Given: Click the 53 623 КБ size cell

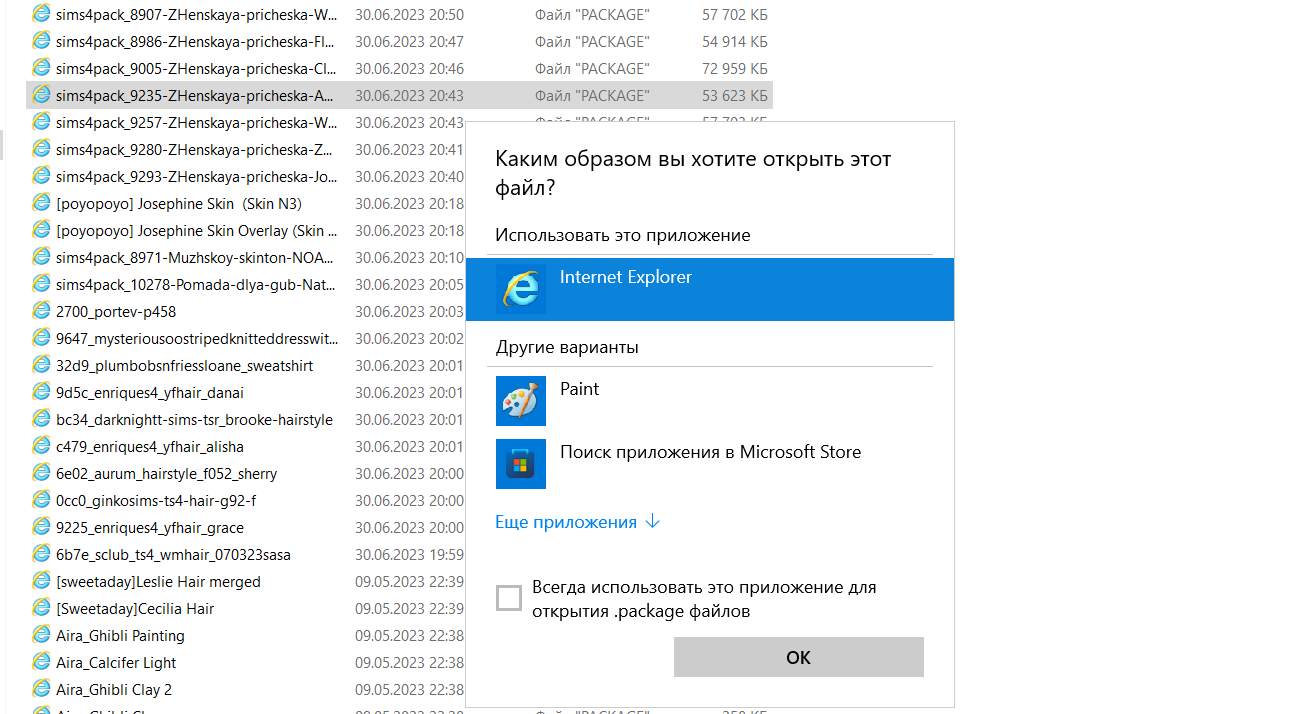Looking at the screenshot, I should (x=735, y=96).
